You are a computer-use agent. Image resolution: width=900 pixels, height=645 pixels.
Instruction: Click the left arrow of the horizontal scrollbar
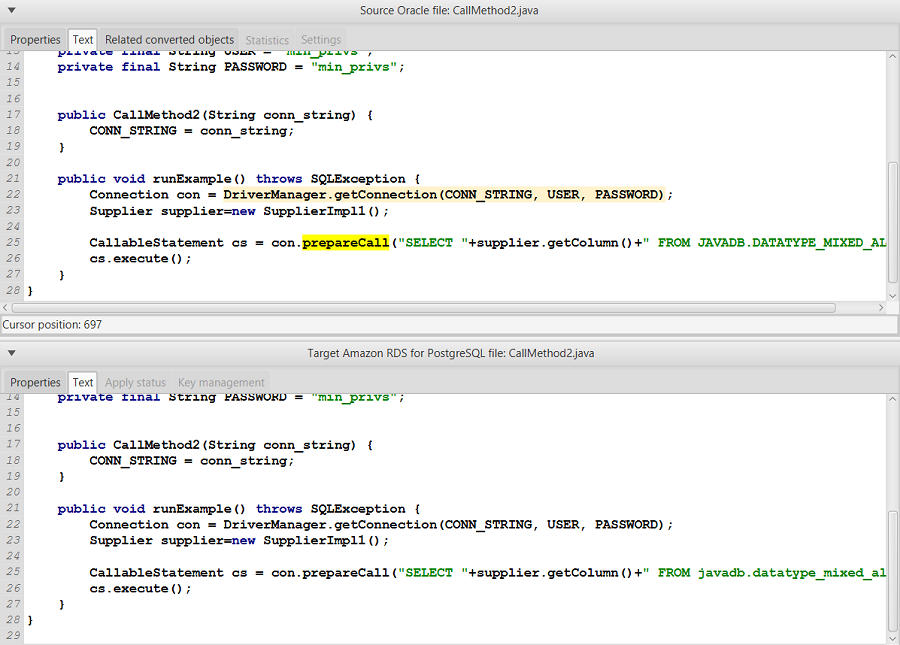(6, 307)
